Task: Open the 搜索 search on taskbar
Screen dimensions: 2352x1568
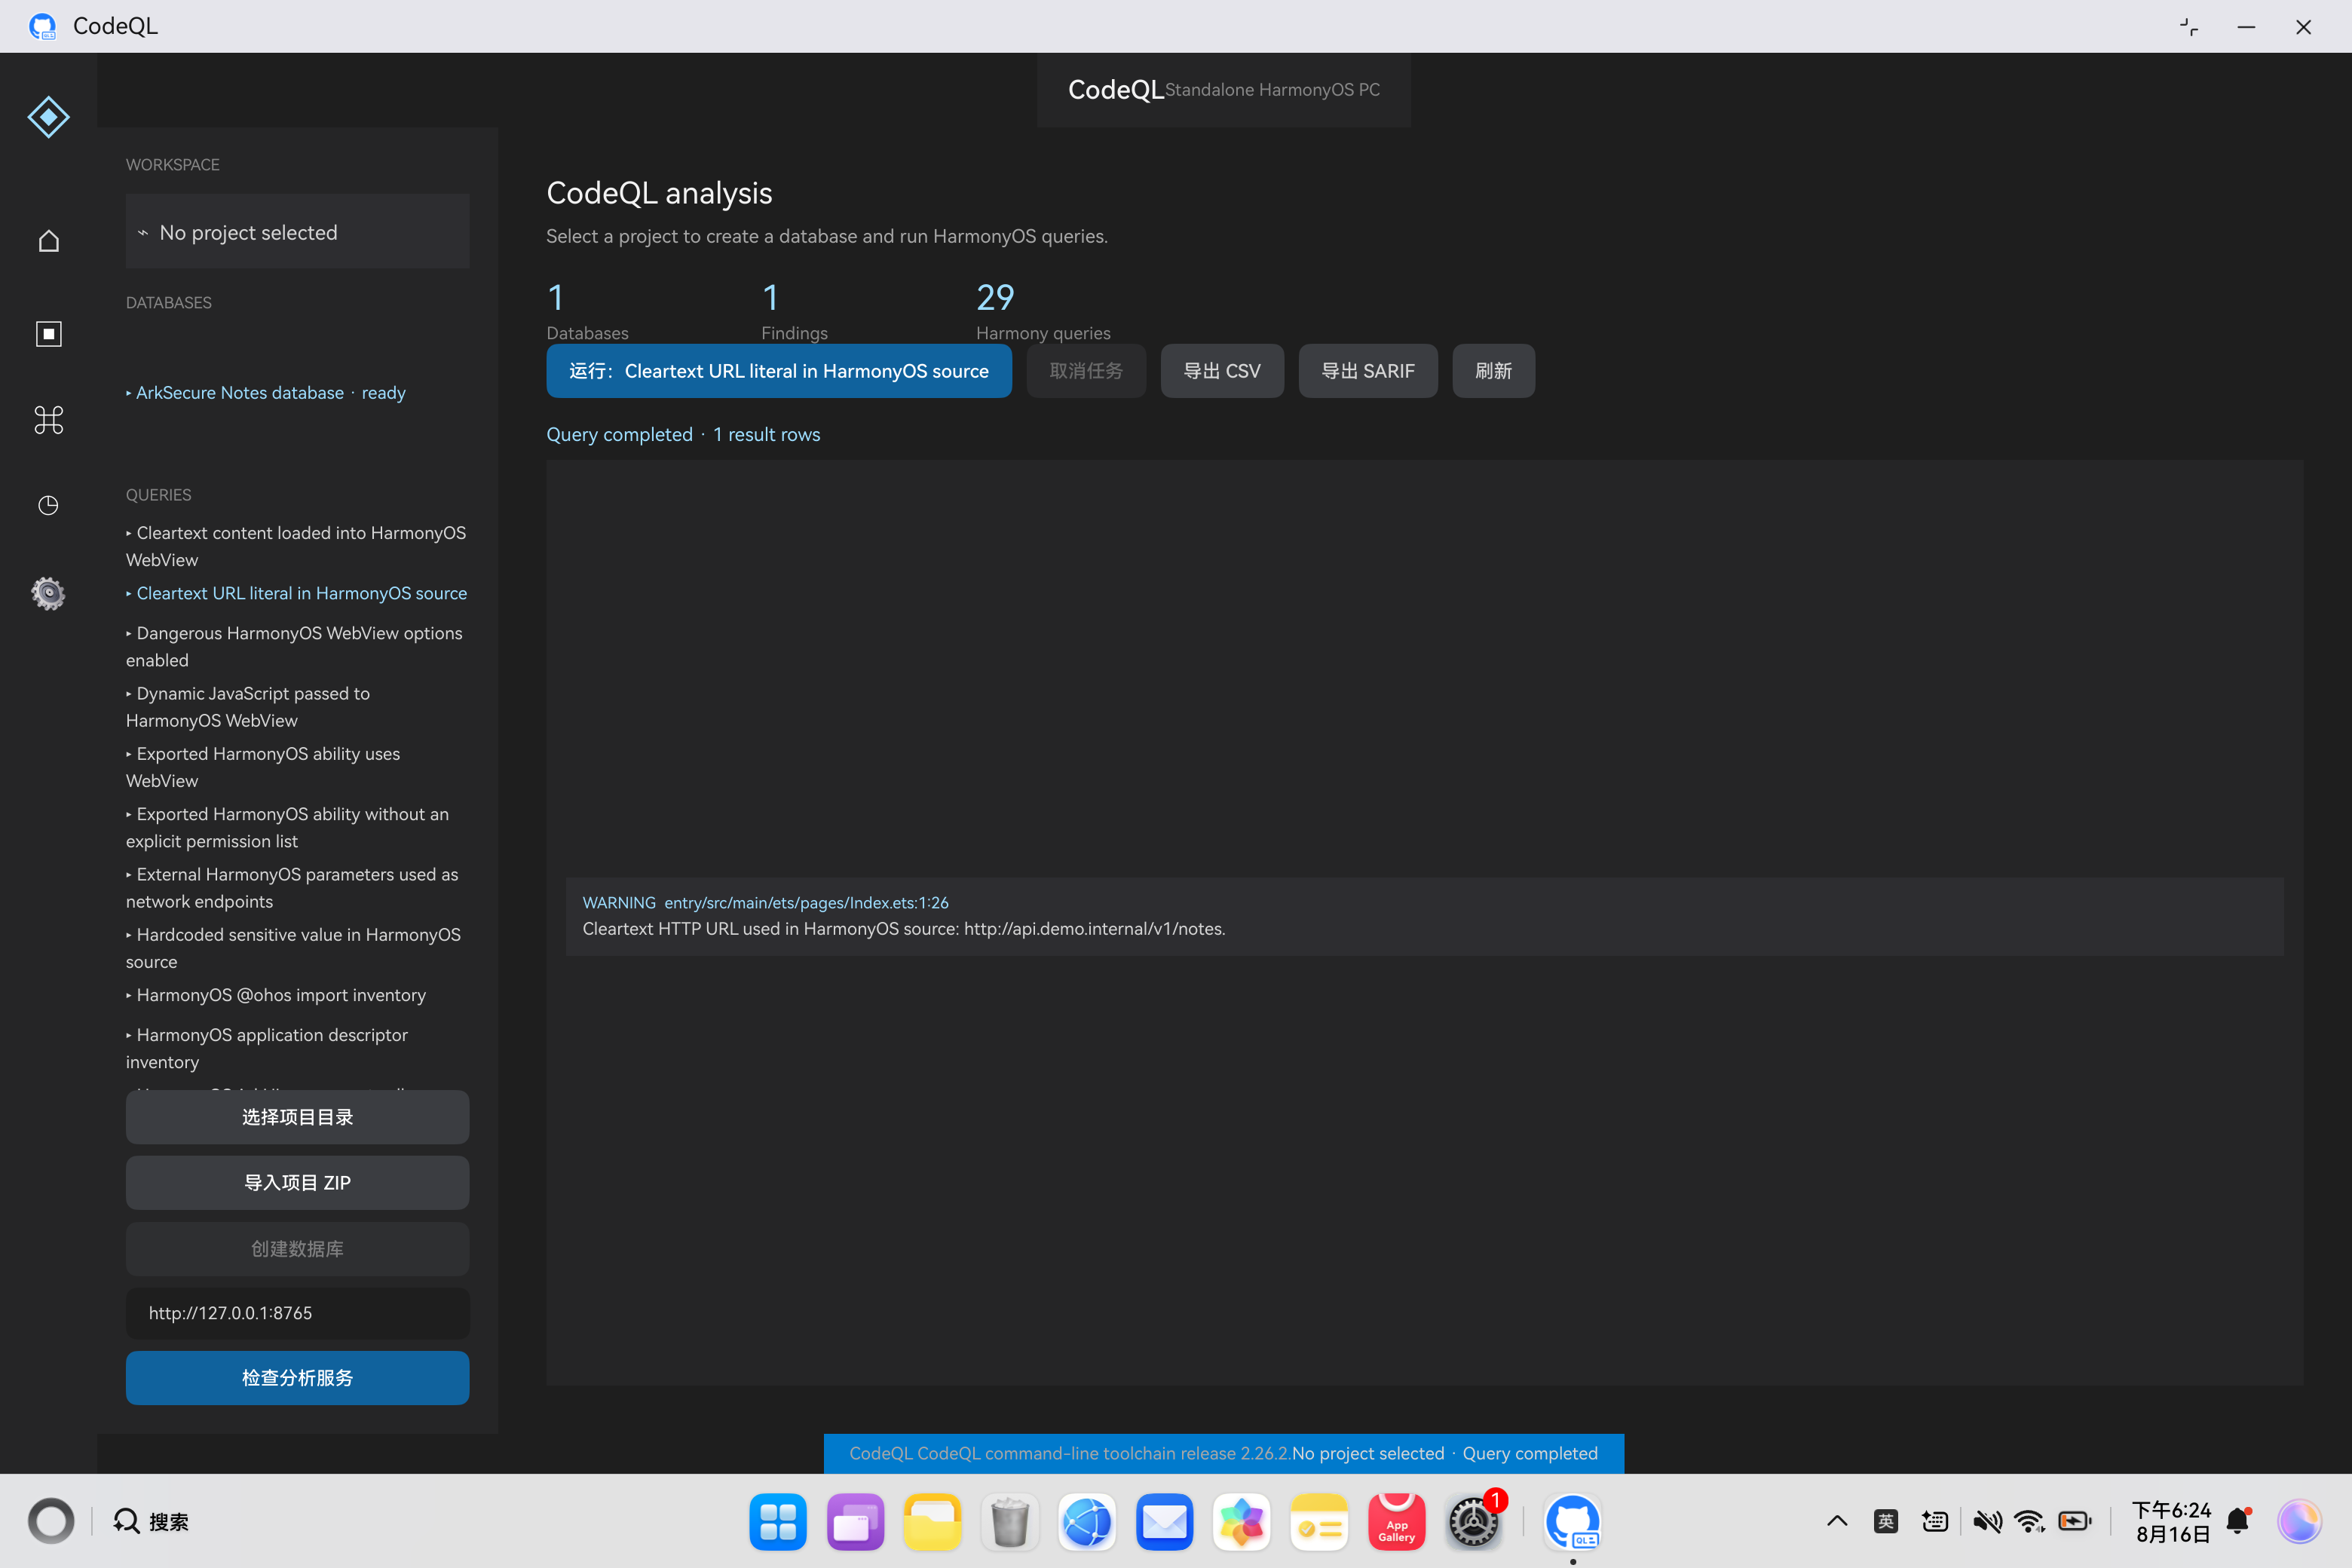Action: pos(151,1521)
